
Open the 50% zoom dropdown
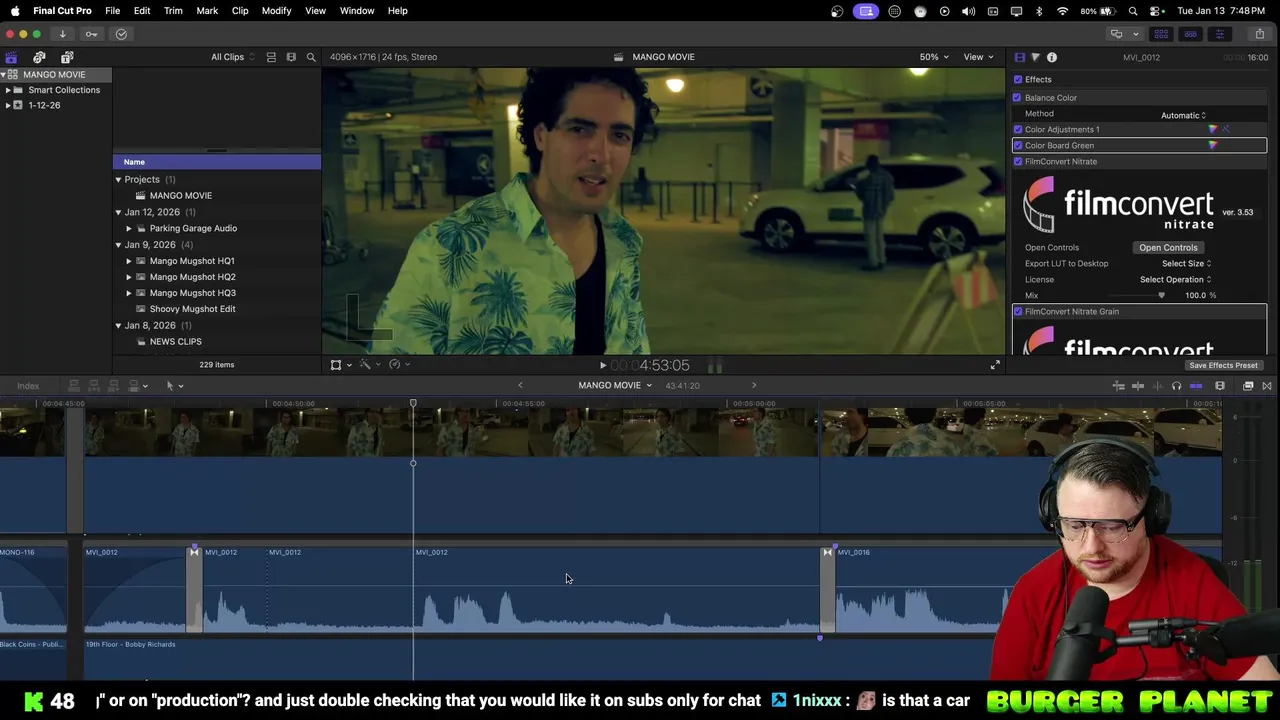934,57
